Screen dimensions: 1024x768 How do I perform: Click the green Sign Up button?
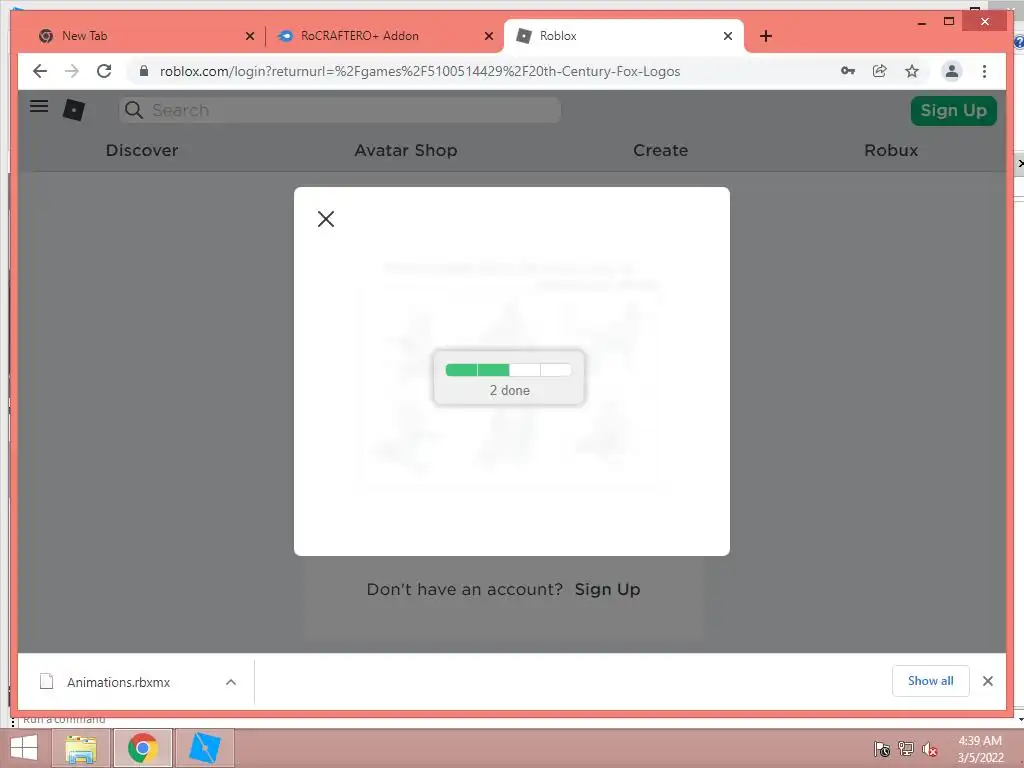[953, 110]
